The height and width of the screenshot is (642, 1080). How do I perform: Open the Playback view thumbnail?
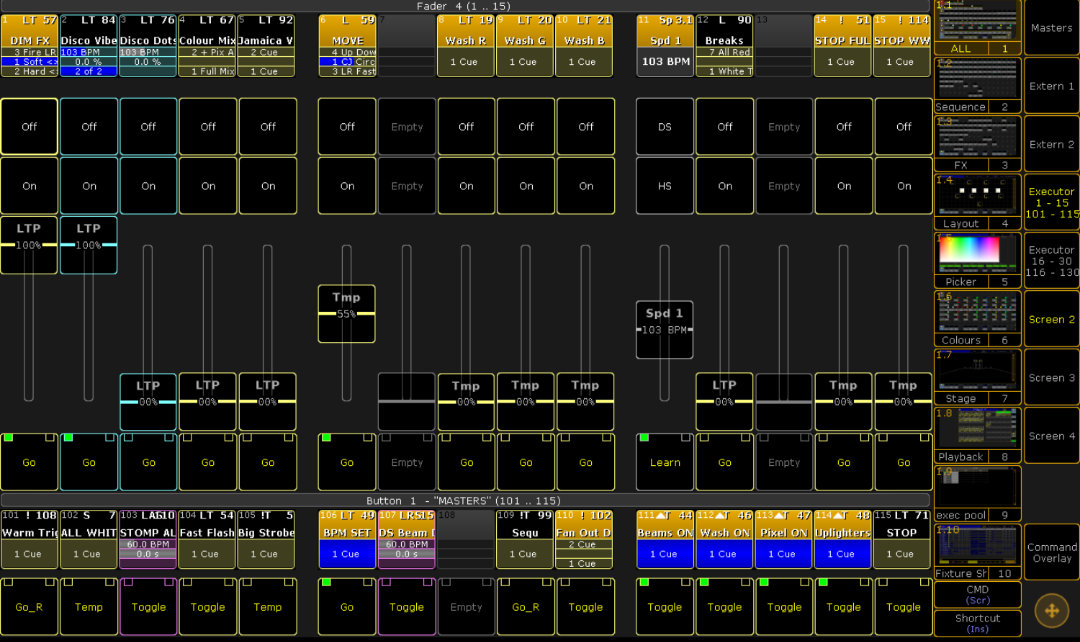(x=977, y=435)
